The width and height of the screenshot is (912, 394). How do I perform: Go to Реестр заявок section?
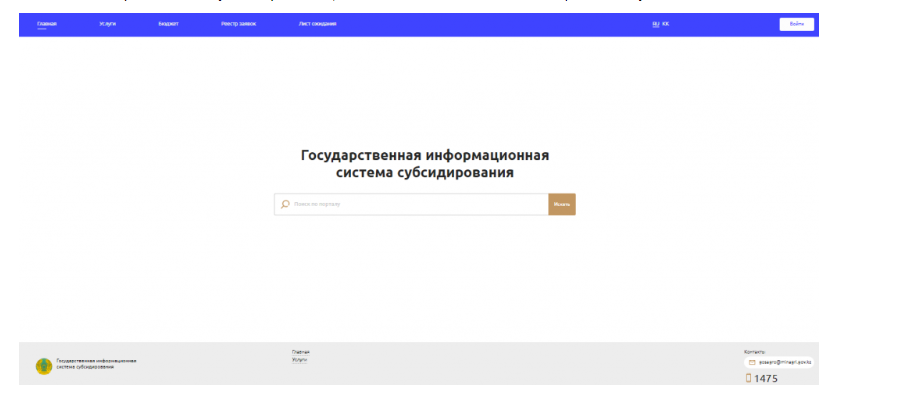click(238, 24)
